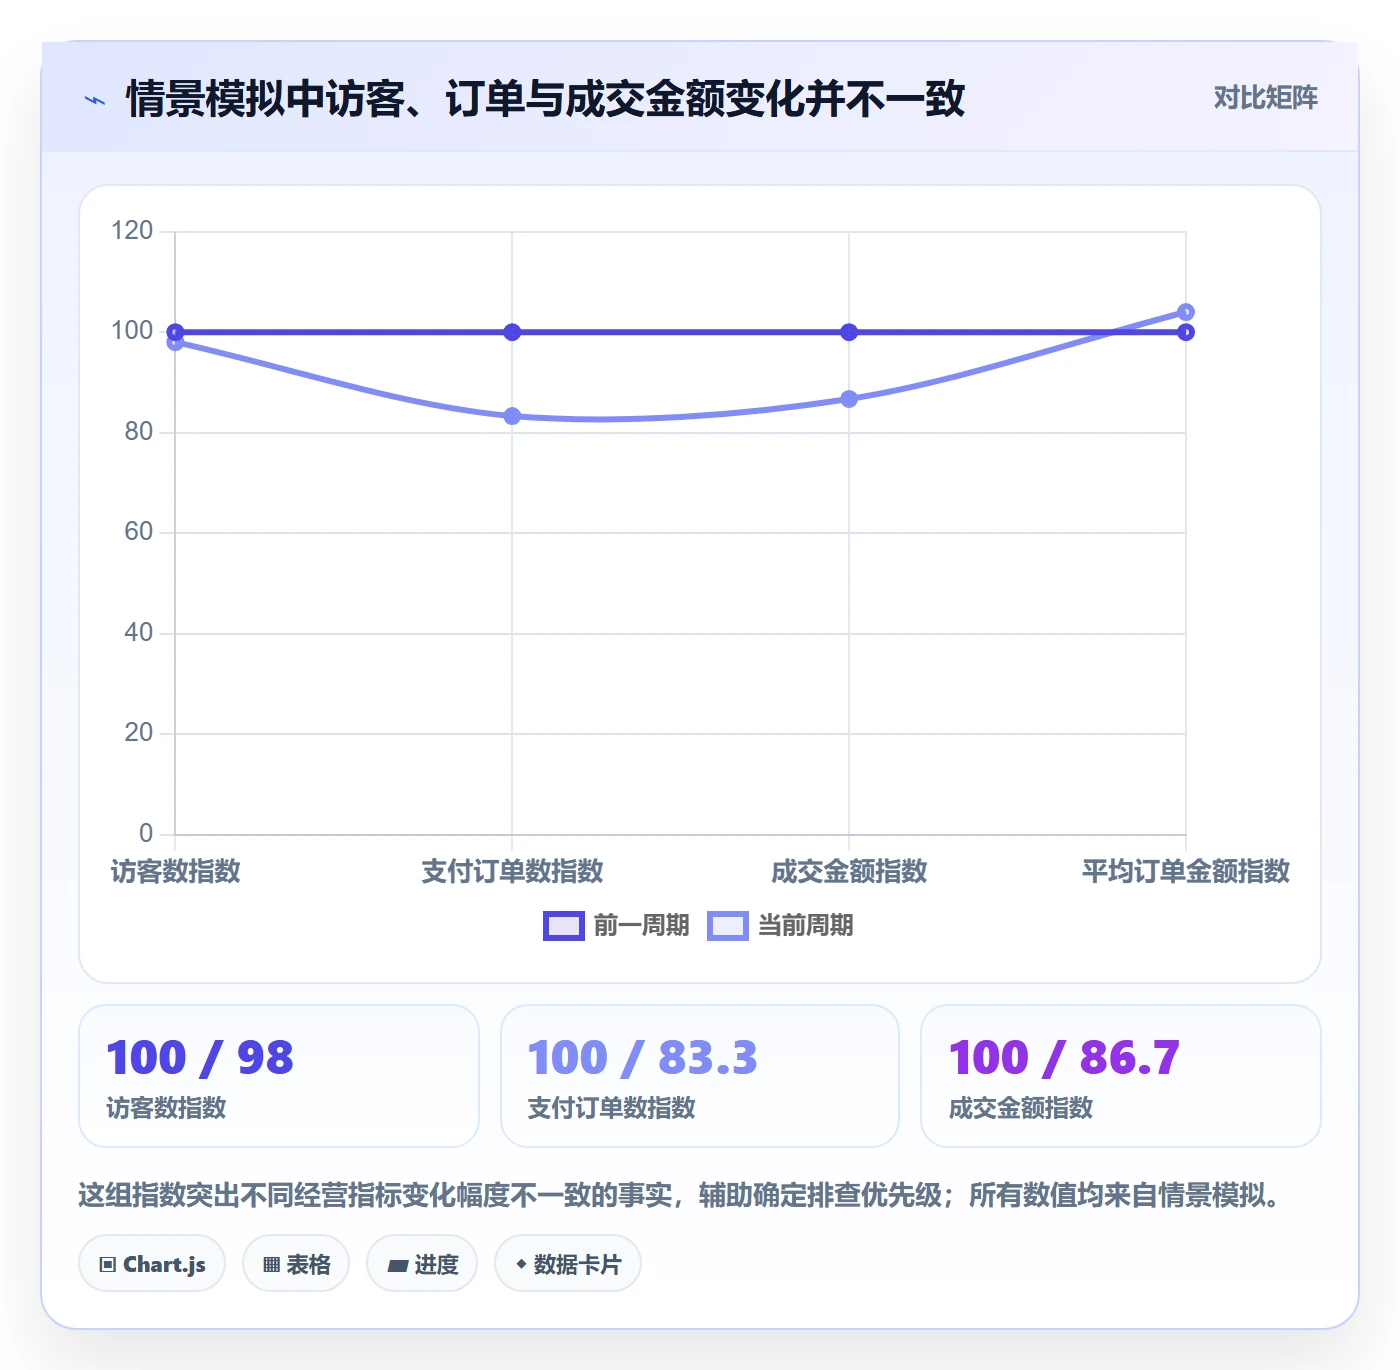Click the square icon in the Chart.js chip
Image resolution: width=1400 pixels, height=1370 pixels.
click(108, 1265)
